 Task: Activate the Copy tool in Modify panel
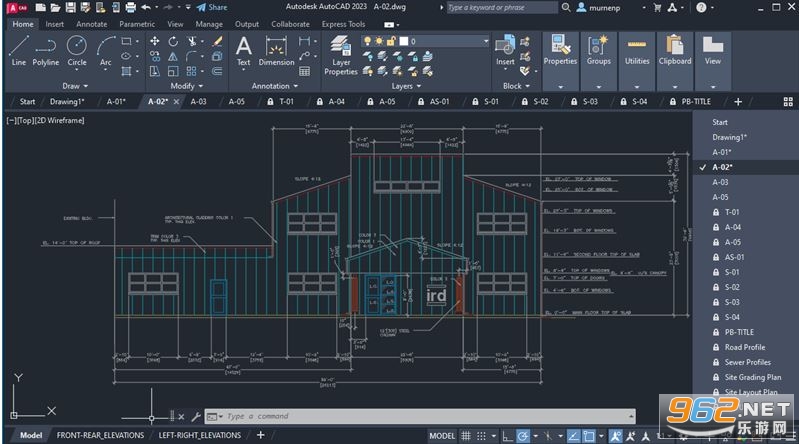155,56
